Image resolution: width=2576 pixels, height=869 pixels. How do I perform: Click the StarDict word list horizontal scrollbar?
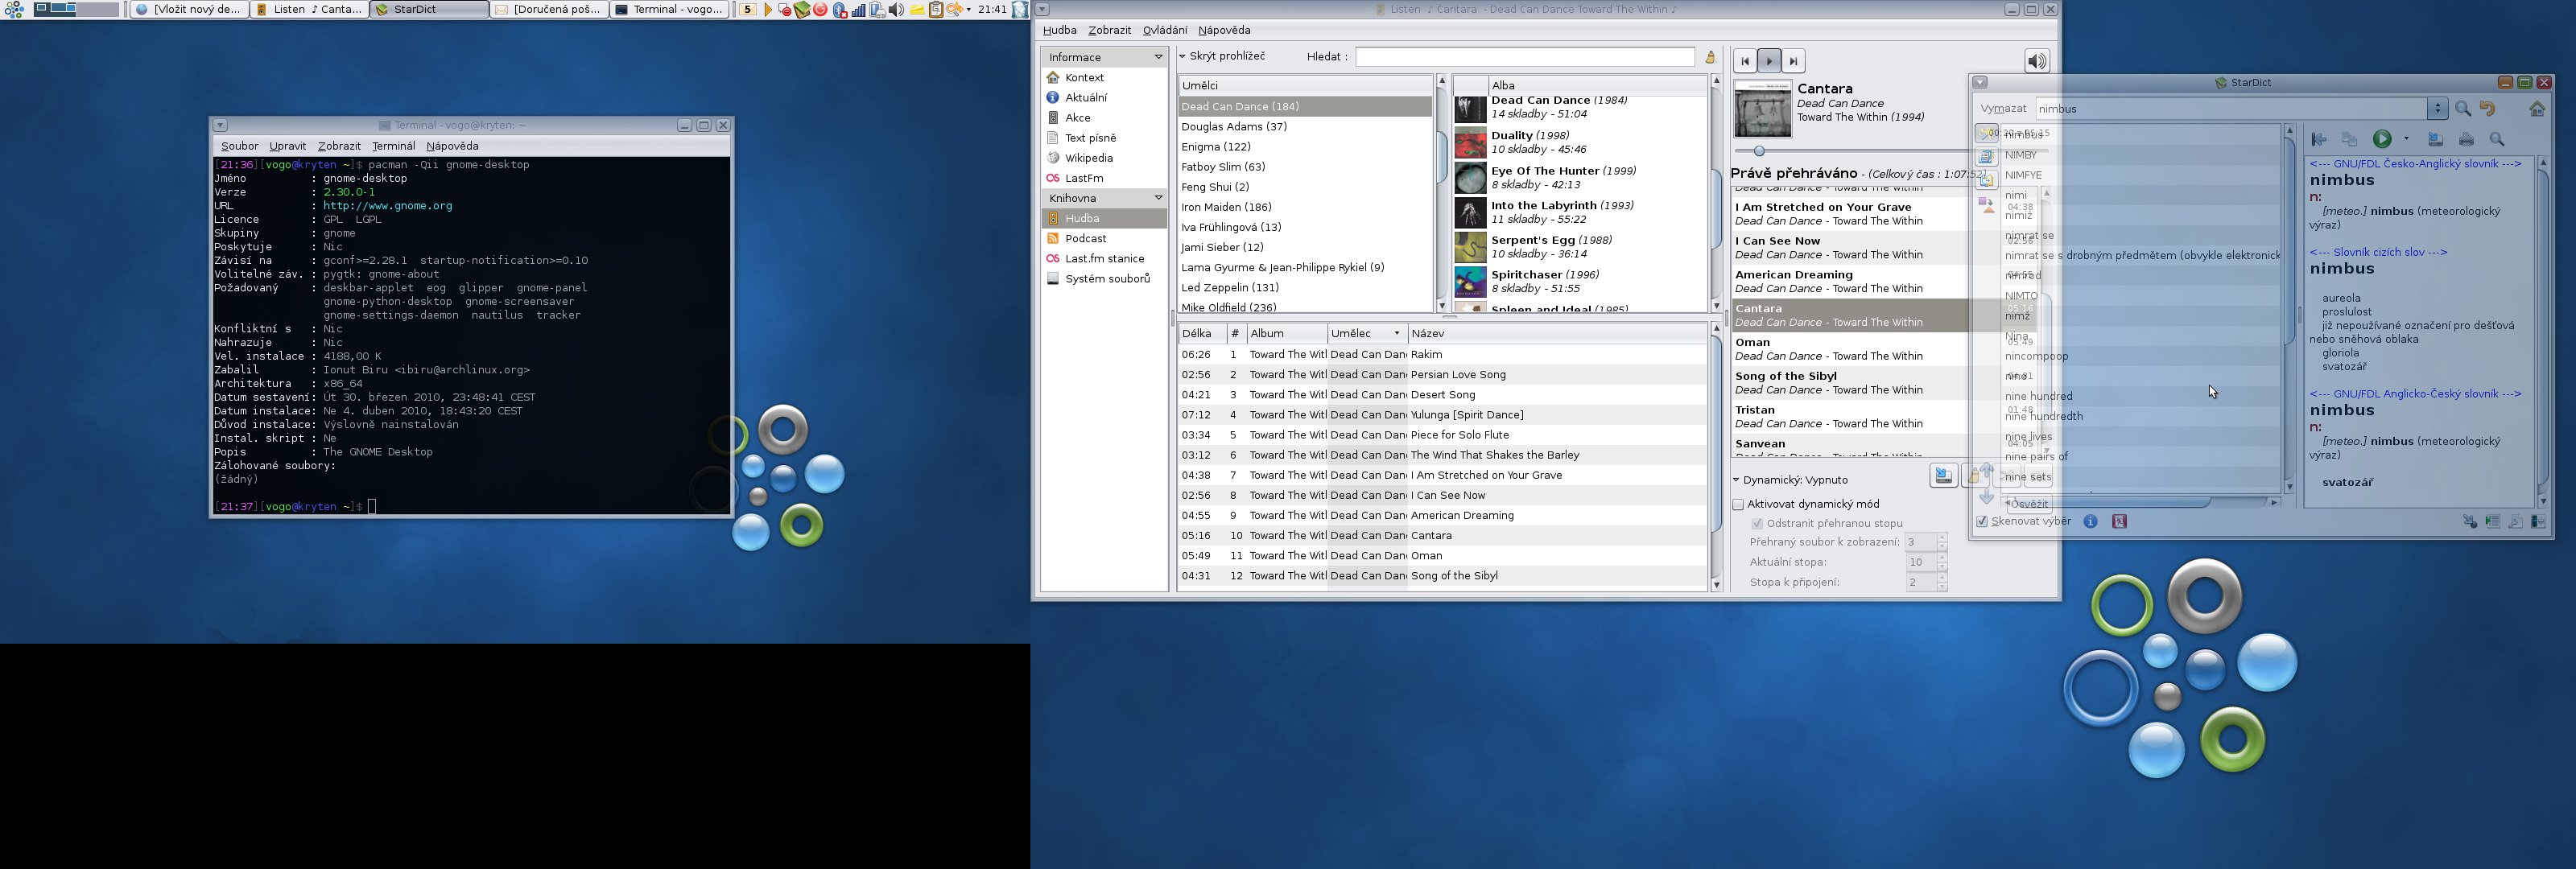(2140, 502)
